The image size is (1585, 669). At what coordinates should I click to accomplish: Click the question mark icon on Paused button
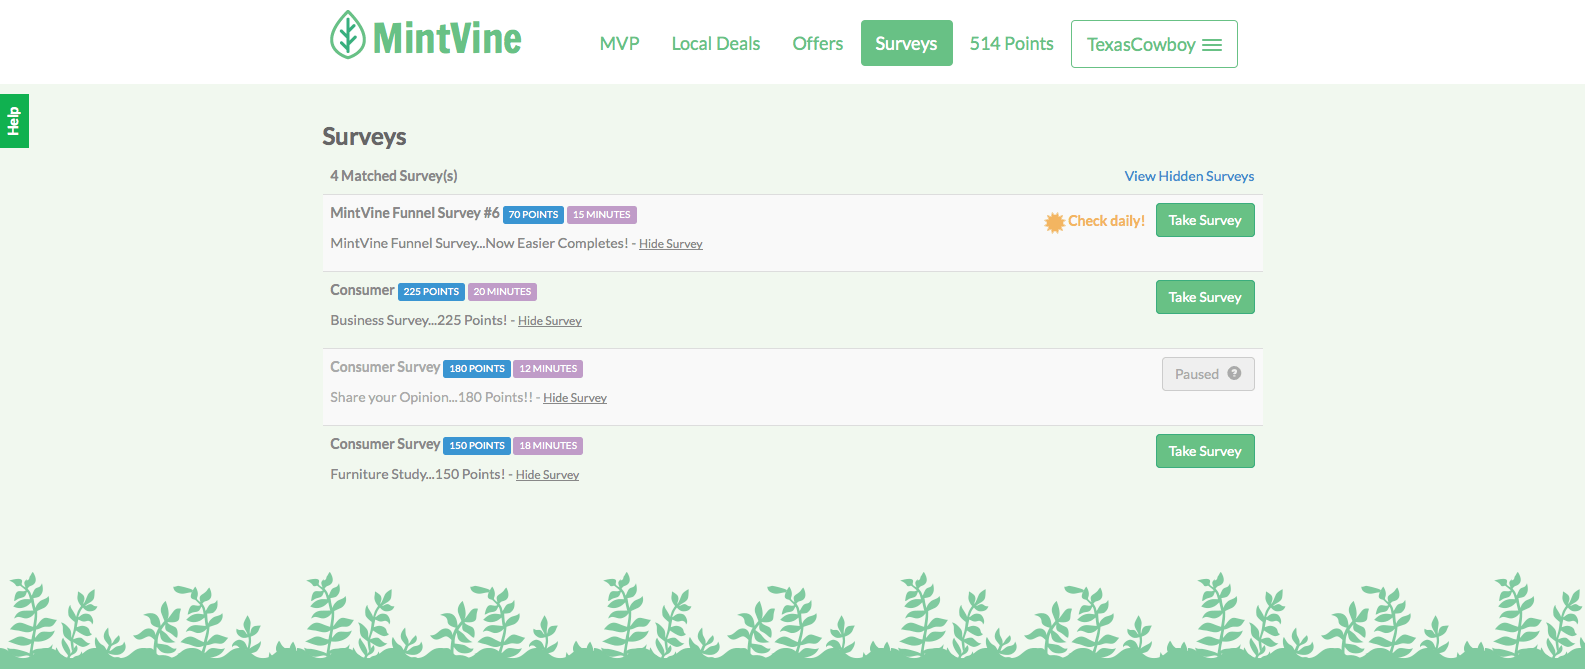point(1234,373)
